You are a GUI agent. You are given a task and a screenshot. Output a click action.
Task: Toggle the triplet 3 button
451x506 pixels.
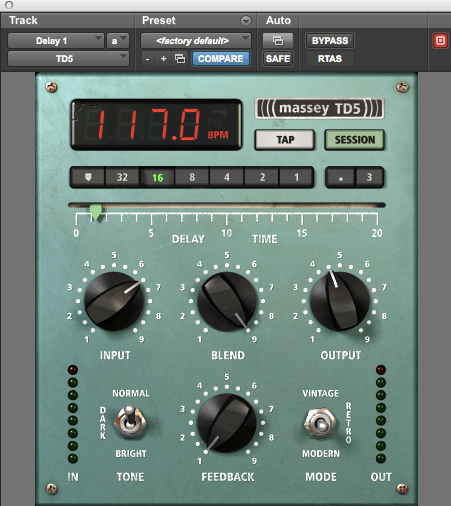pos(369,177)
